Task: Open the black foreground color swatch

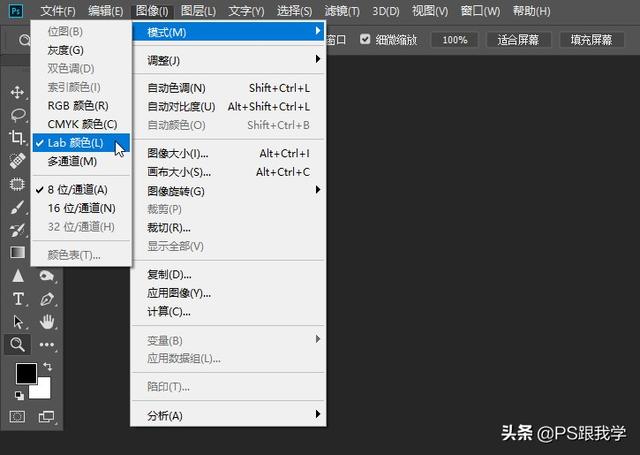Action: (25, 373)
